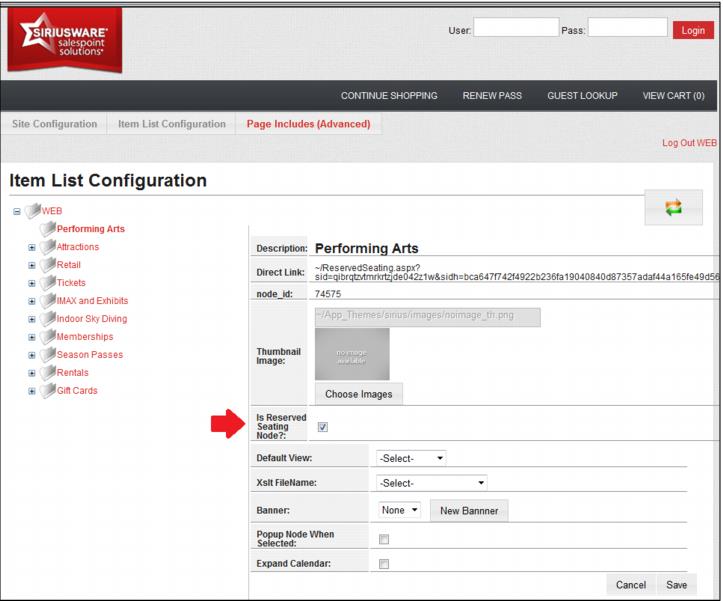Click the WEB root folder icon
Screen dimensions: 723x601
(x=30, y=211)
